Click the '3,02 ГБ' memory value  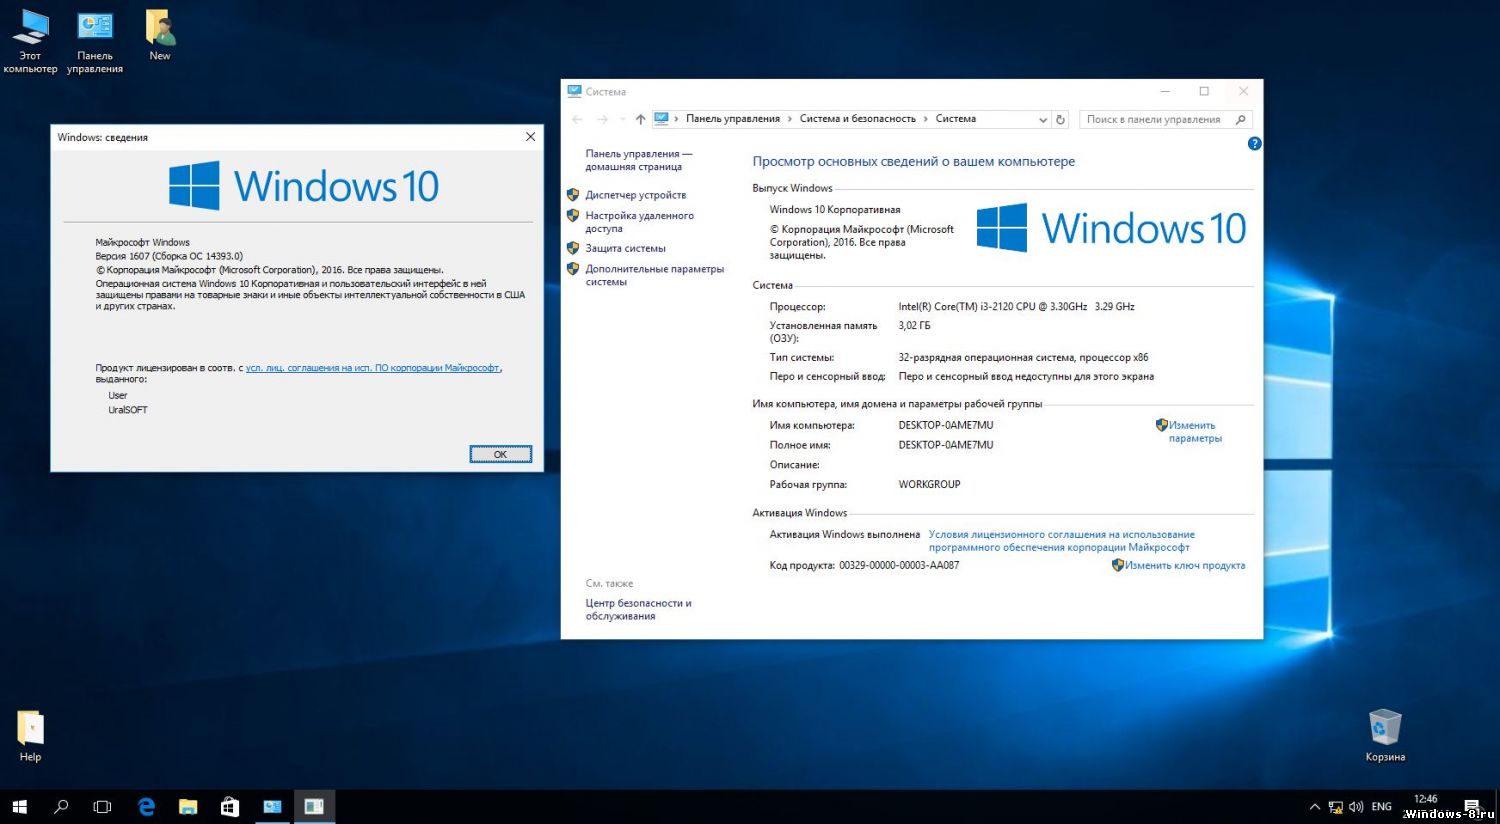coord(914,325)
